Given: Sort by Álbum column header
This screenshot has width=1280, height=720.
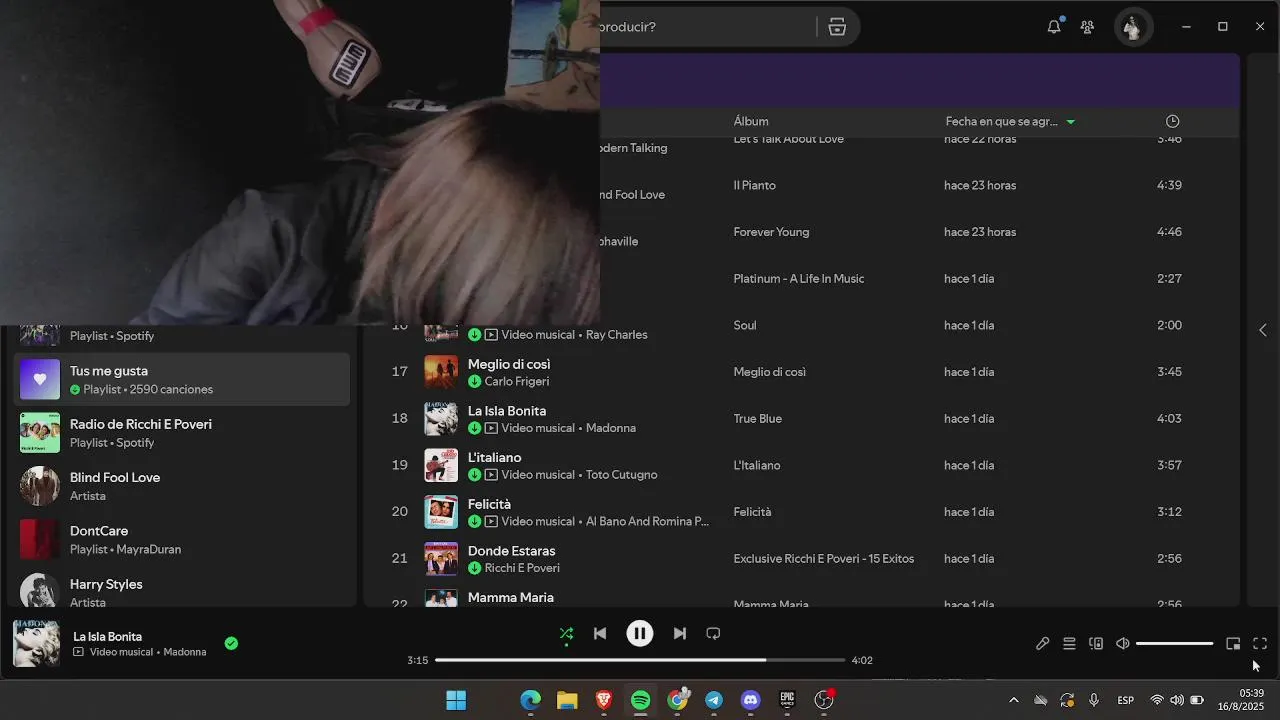Looking at the screenshot, I should (751, 121).
